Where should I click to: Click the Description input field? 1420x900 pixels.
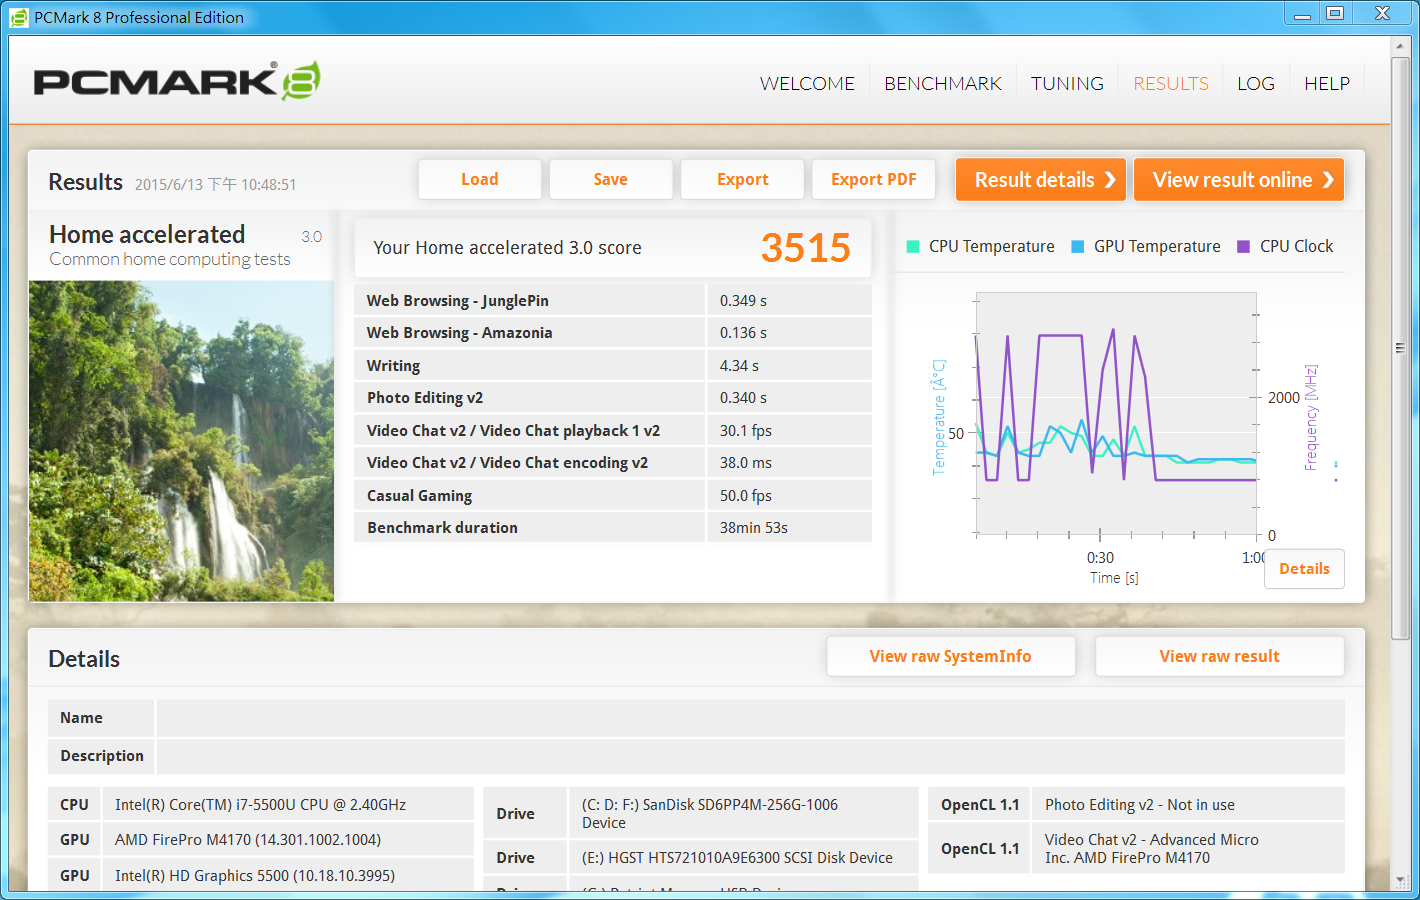click(x=750, y=756)
